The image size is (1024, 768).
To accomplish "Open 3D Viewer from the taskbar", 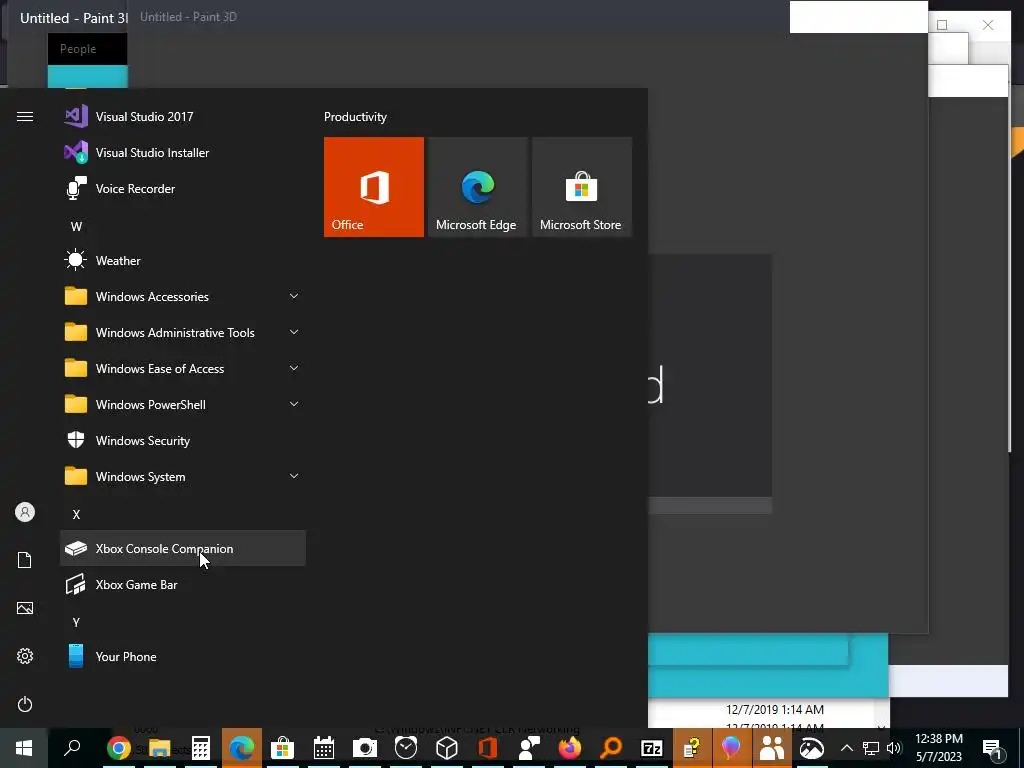I will [447, 748].
